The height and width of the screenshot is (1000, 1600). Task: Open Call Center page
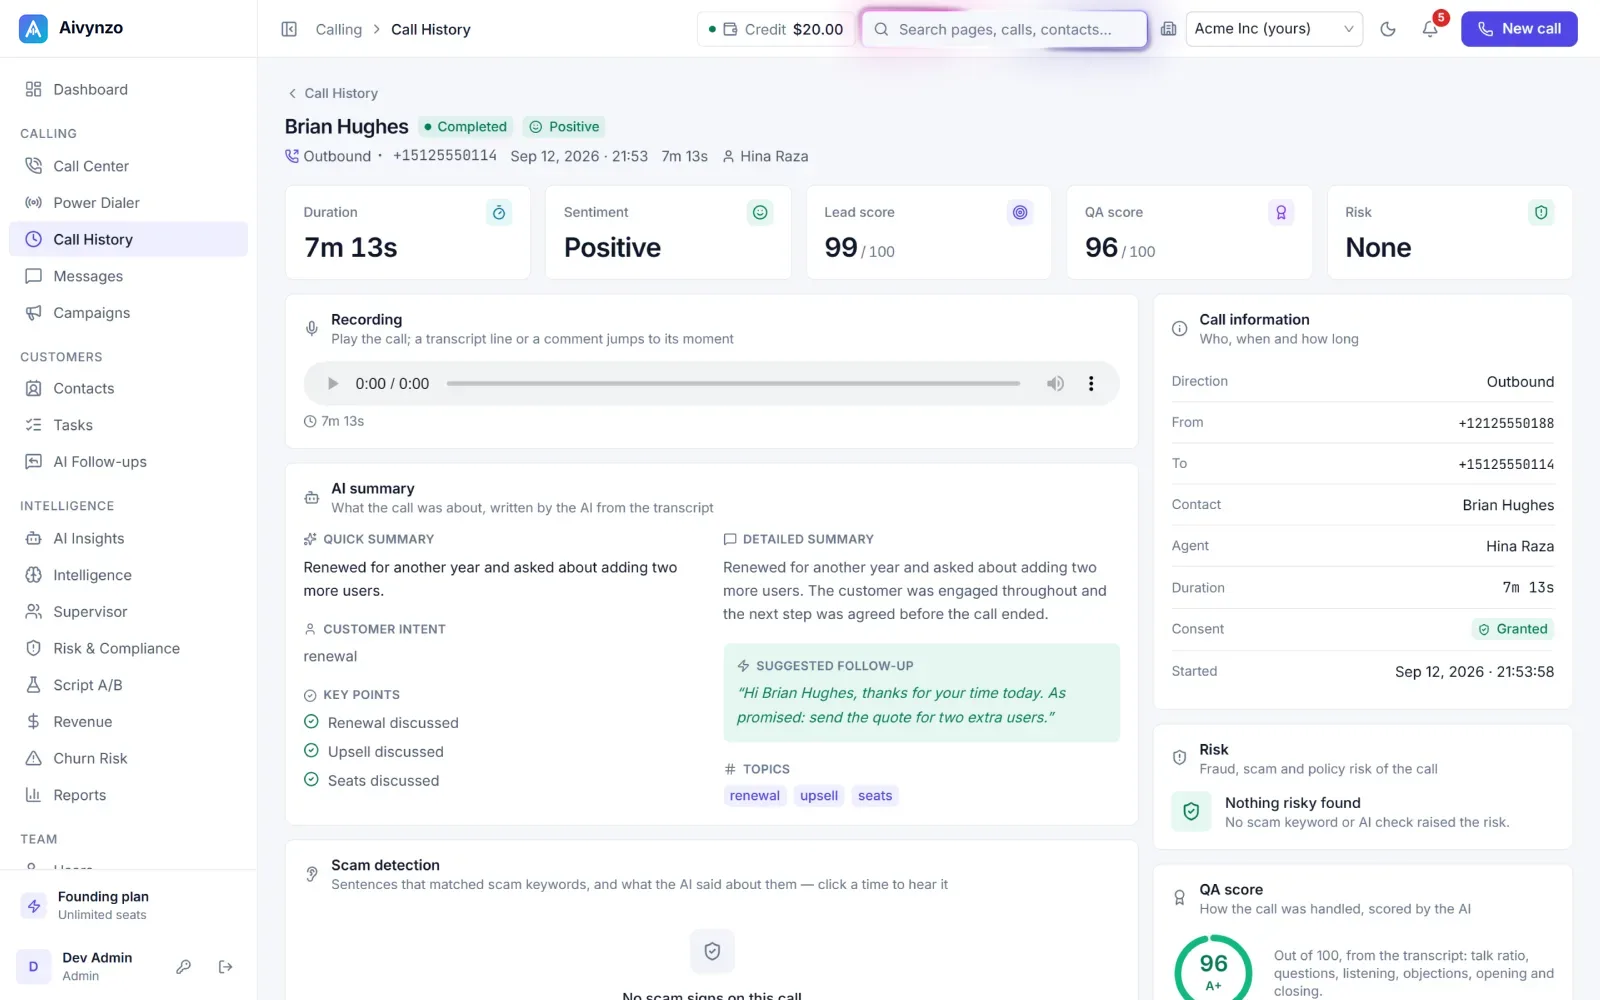pyautogui.click(x=128, y=166)
